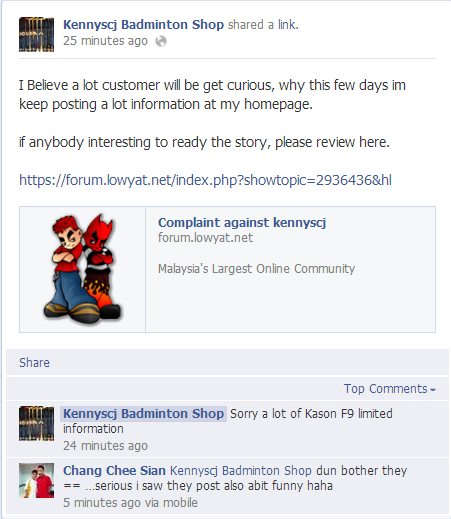Image resolution: width=451 pixels, height=519 pixels.
Task: Open Kennyscj Badminton Shop page from header
Action: pos(143,25)
